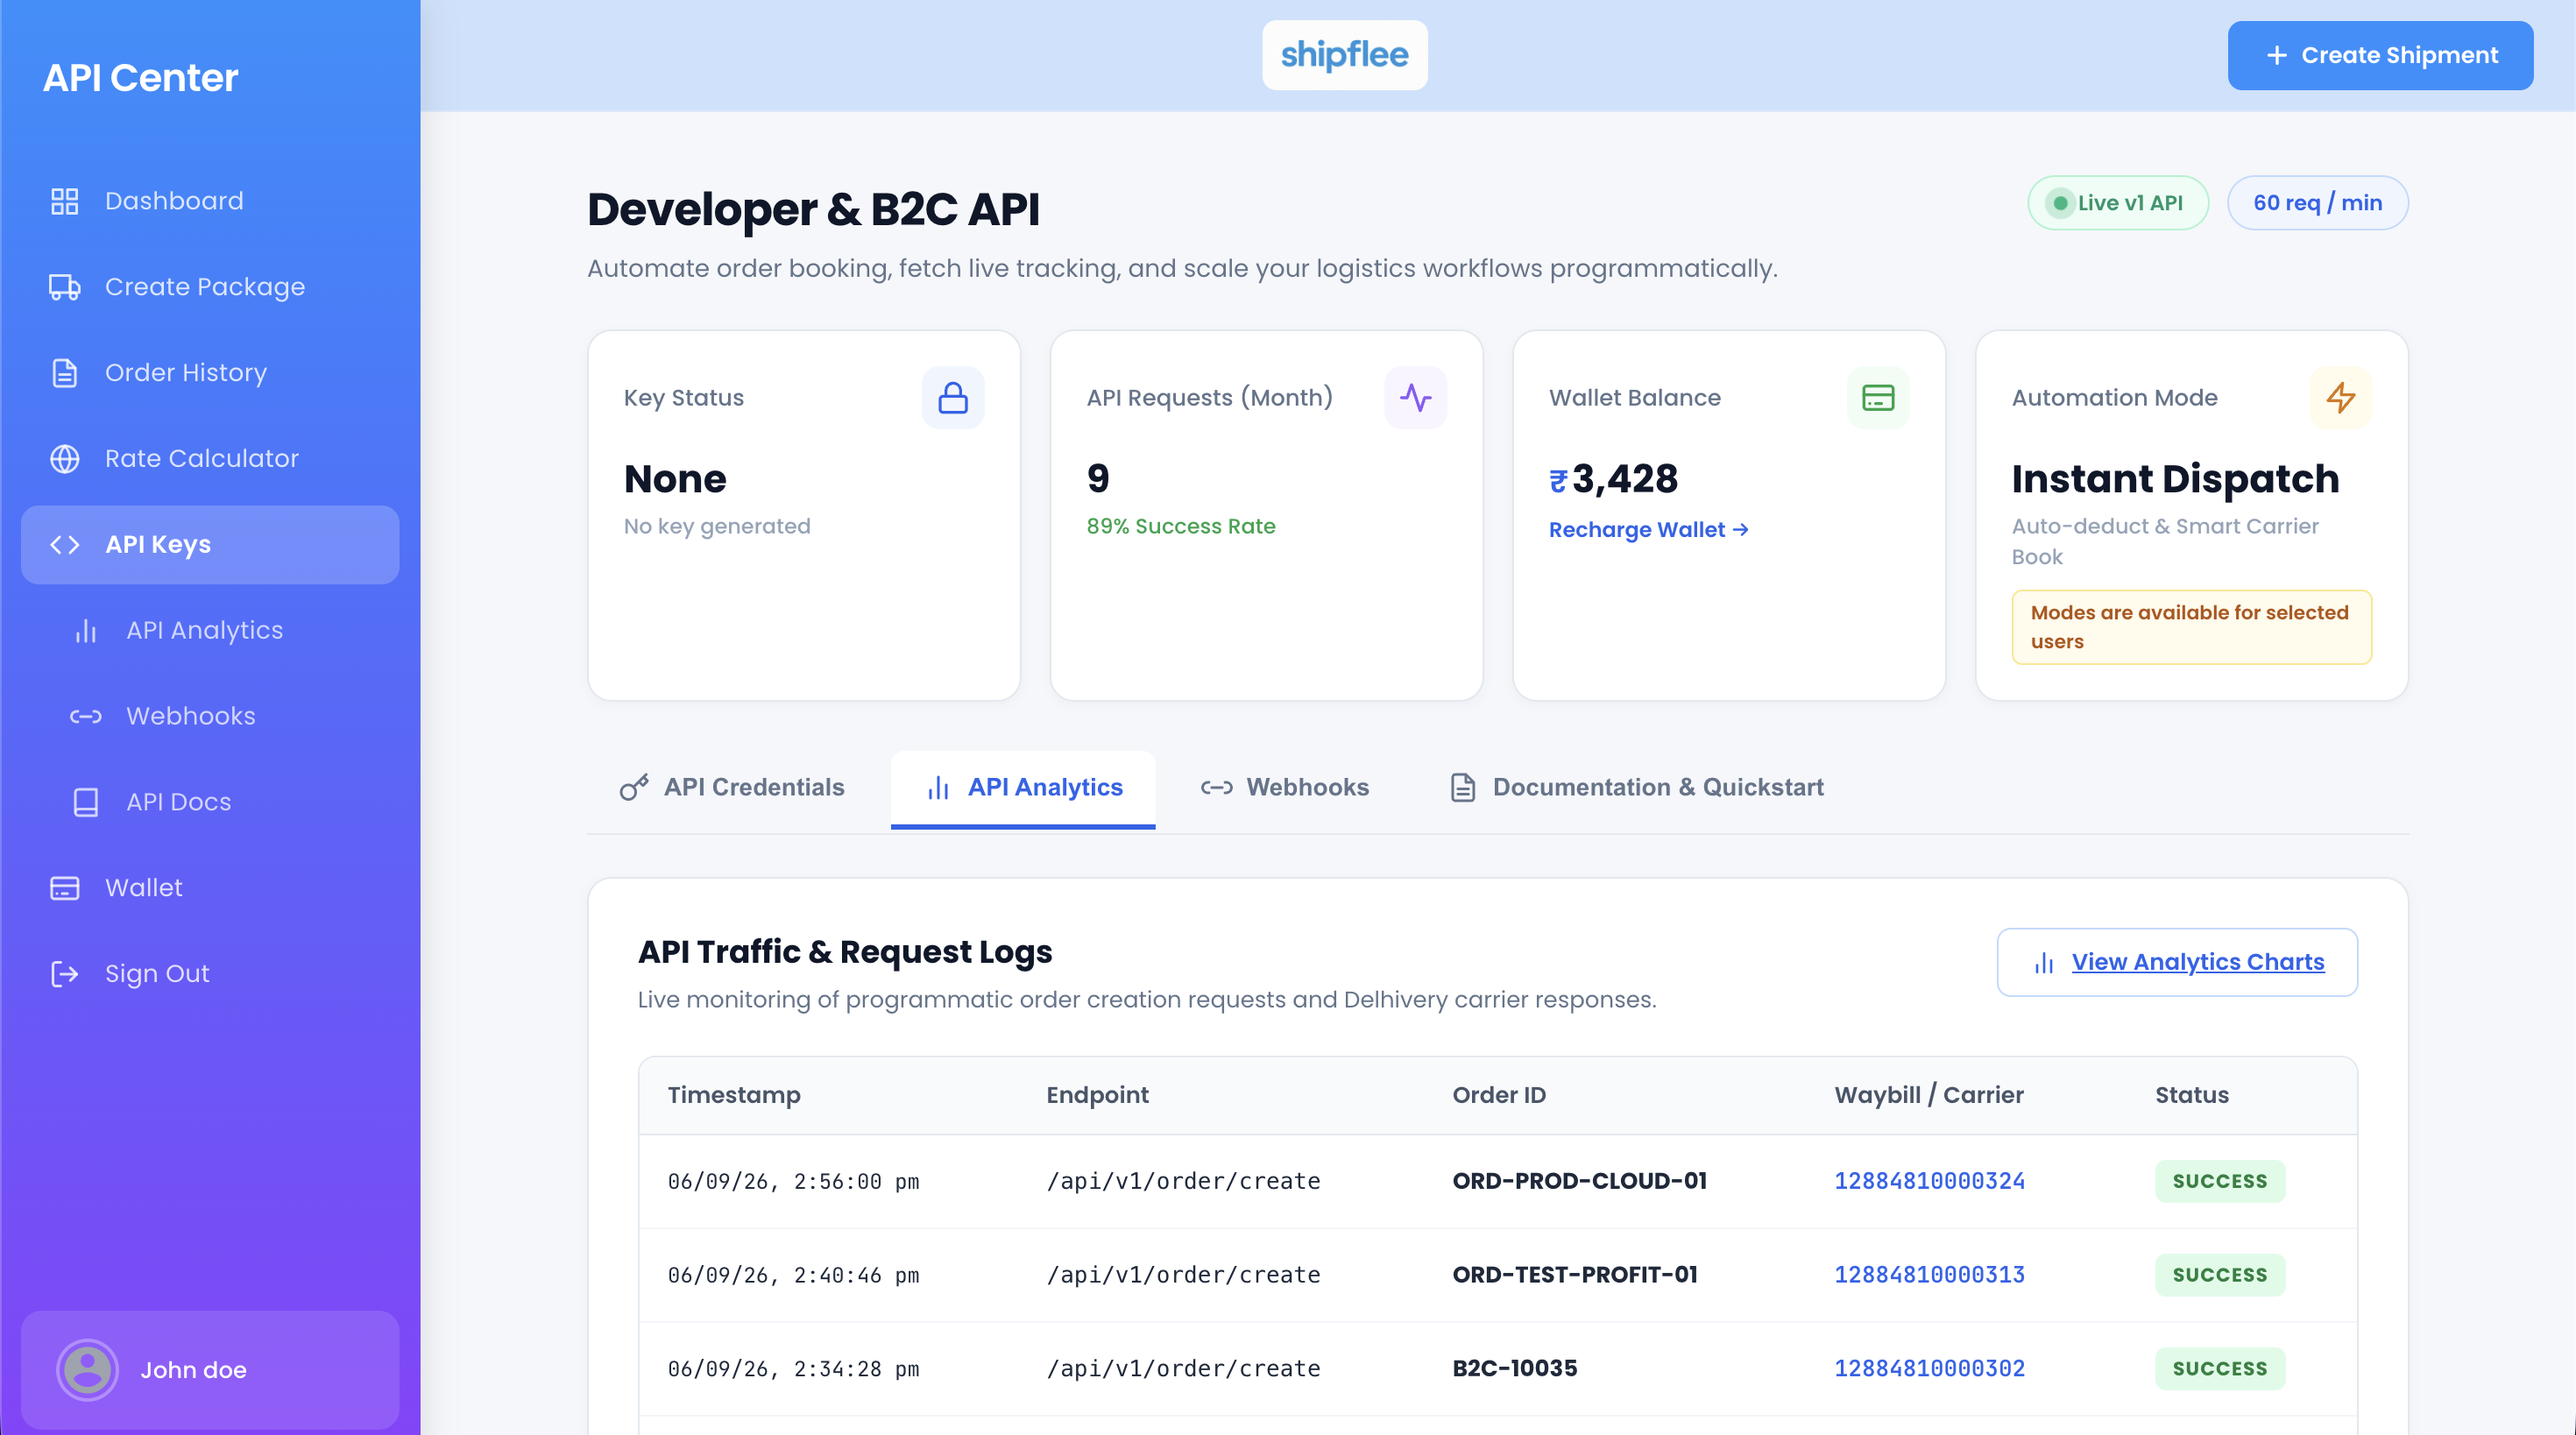This screenshot has height=1435, width=2576.
Task: Open sidebar API Analytics submenu item
Action: (210, 631)
